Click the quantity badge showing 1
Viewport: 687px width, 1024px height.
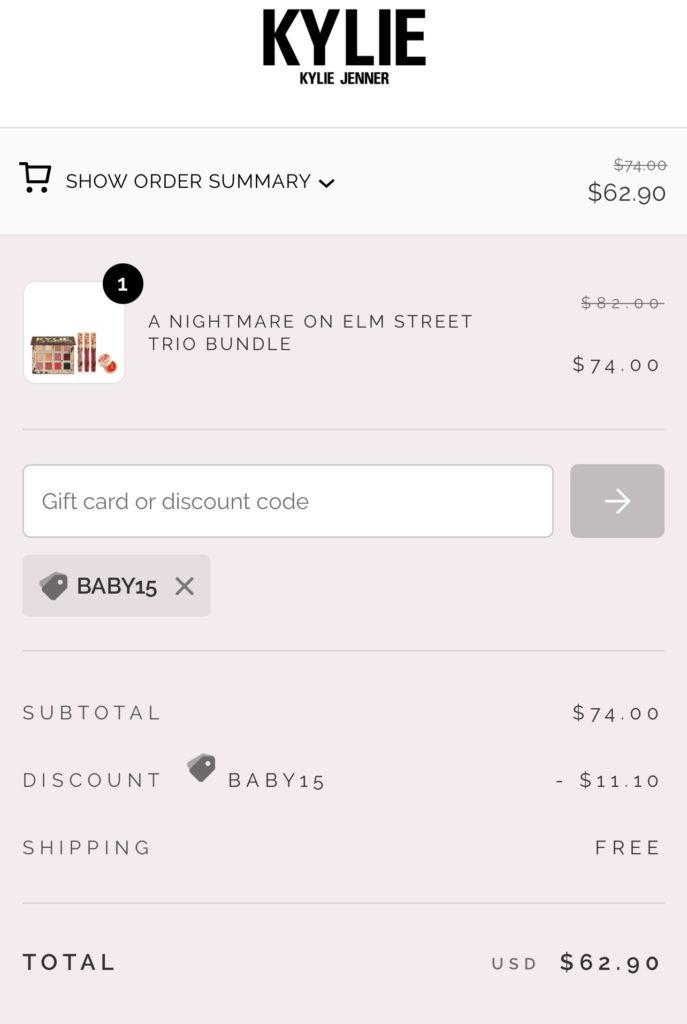coord(123,285)
